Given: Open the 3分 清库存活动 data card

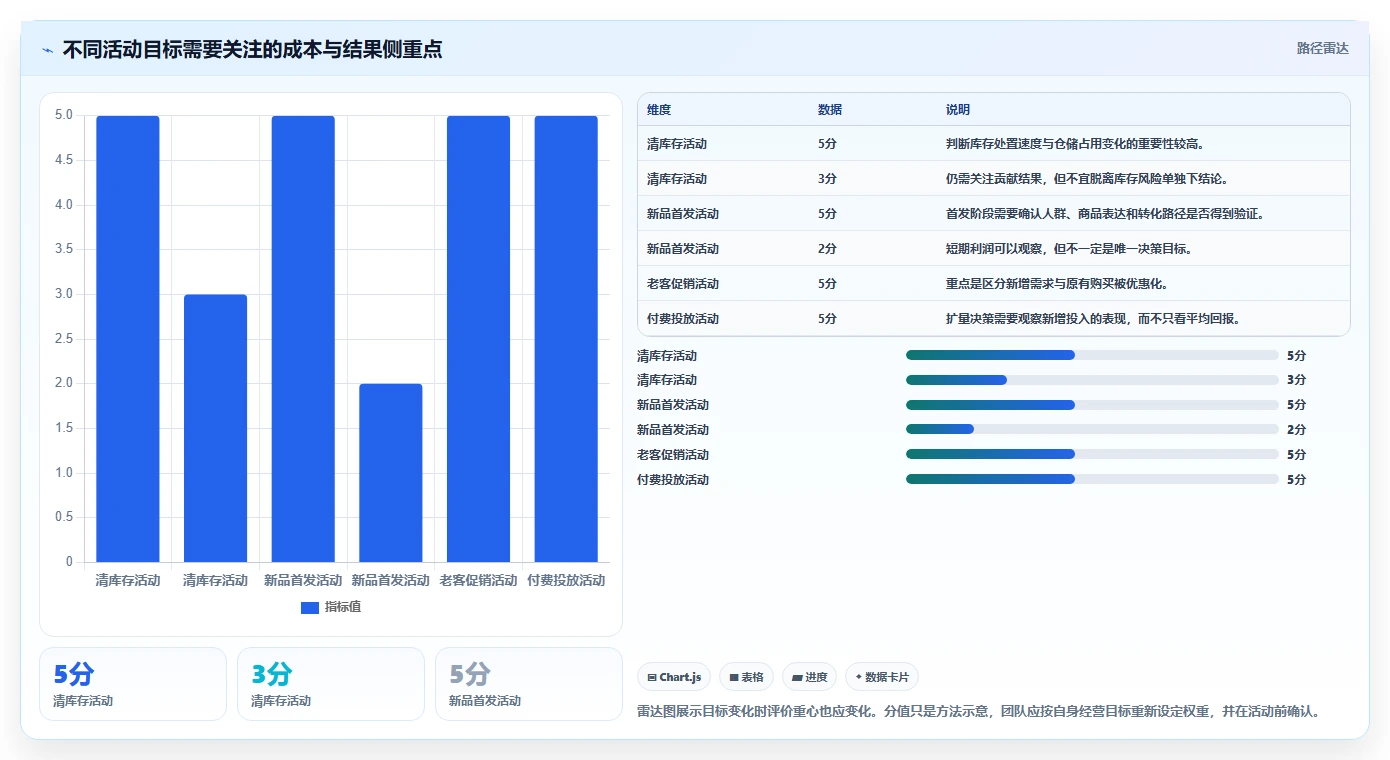Looking at the screenshot, I should (x=331, y=684).
